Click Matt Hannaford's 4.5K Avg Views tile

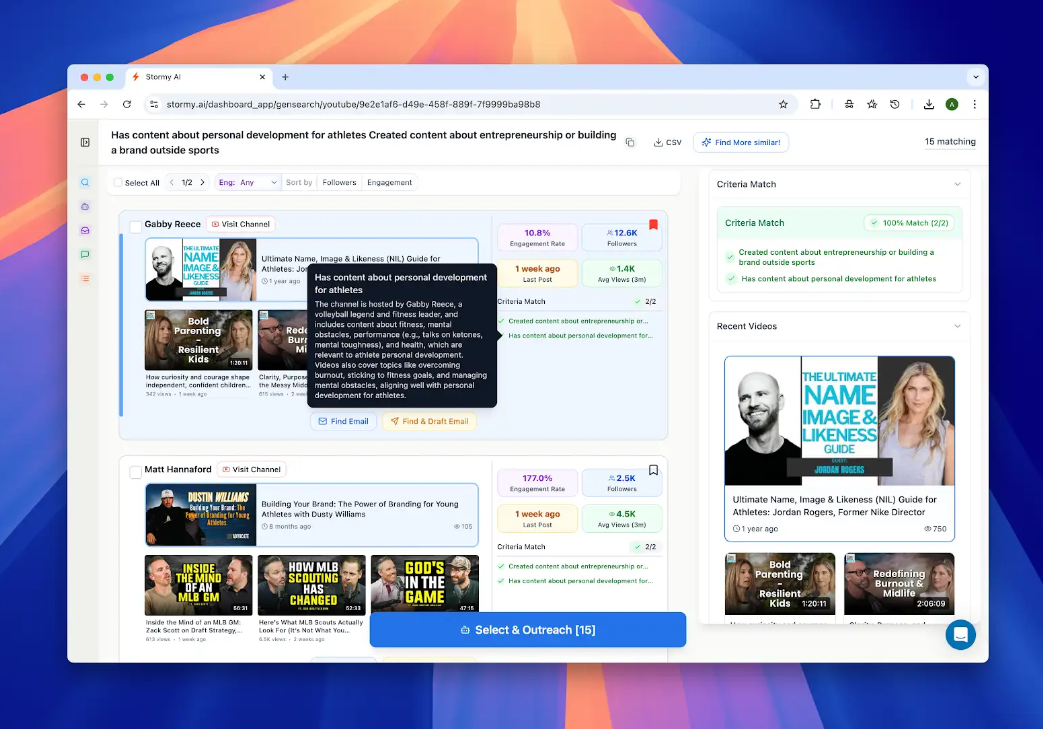(621, 519)
